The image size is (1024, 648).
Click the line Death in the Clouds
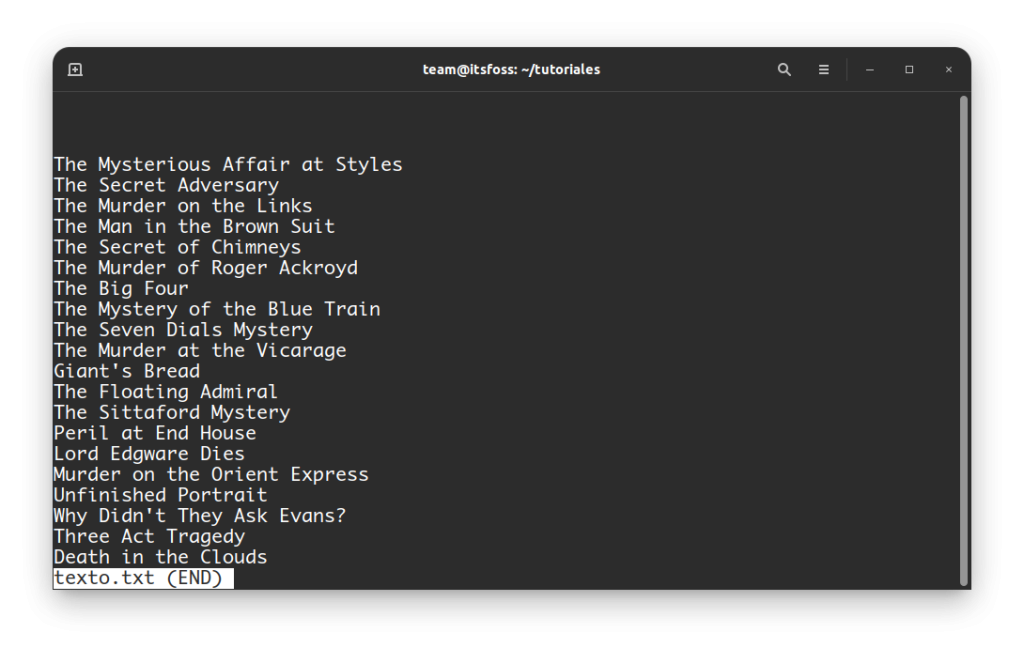[161, 557]
